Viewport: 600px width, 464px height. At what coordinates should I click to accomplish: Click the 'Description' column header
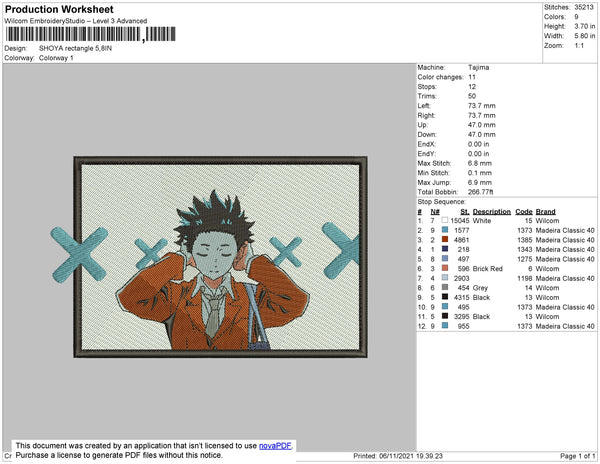492,212
